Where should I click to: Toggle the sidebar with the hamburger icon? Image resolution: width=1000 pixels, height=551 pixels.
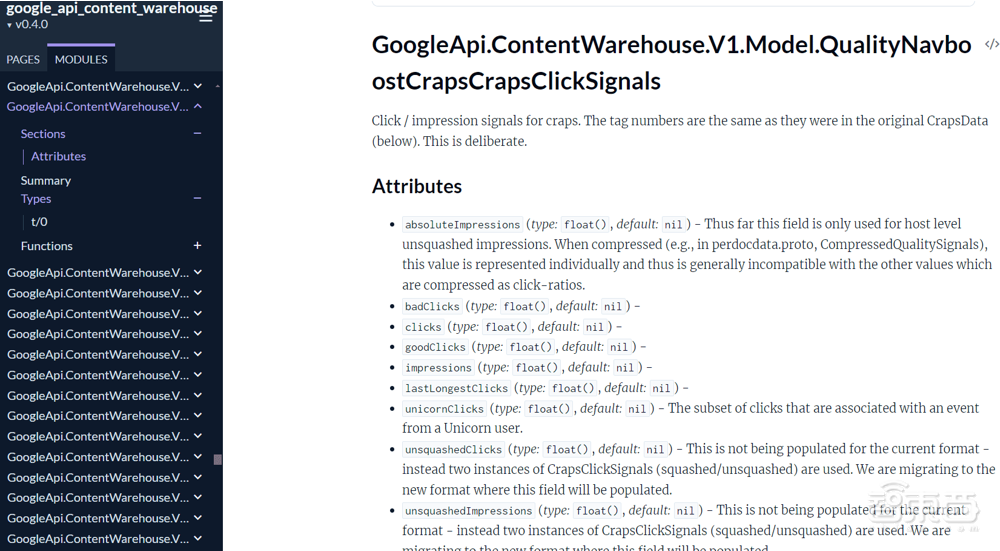click(206, 17)
